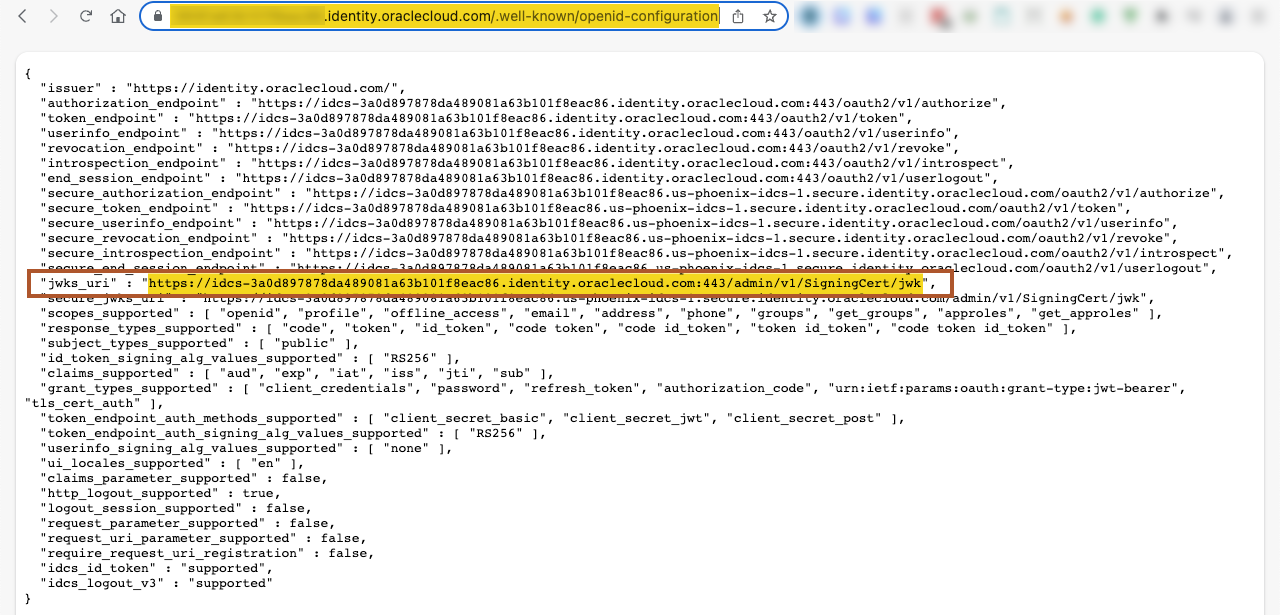Screen dimensions: 1280x615
Task: Click the orange extension icon in the toolbar
Action: click(x=1066, y=16)
